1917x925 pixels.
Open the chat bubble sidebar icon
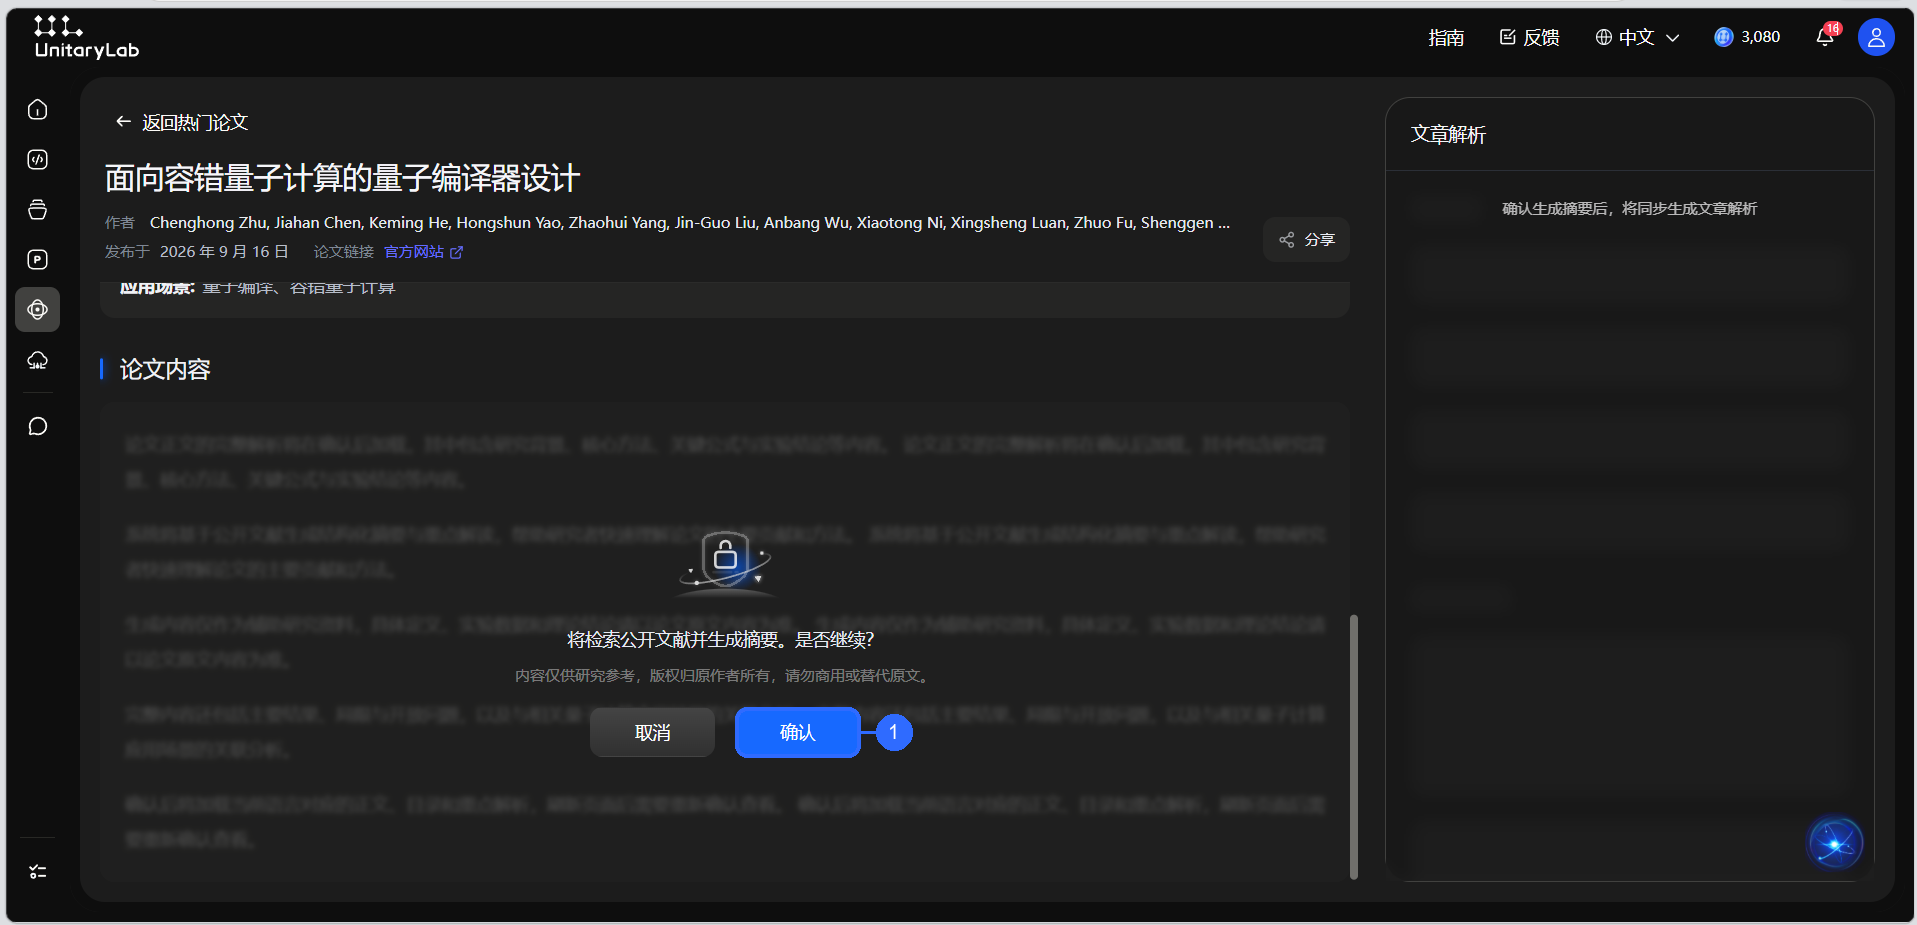pos(38,426)
